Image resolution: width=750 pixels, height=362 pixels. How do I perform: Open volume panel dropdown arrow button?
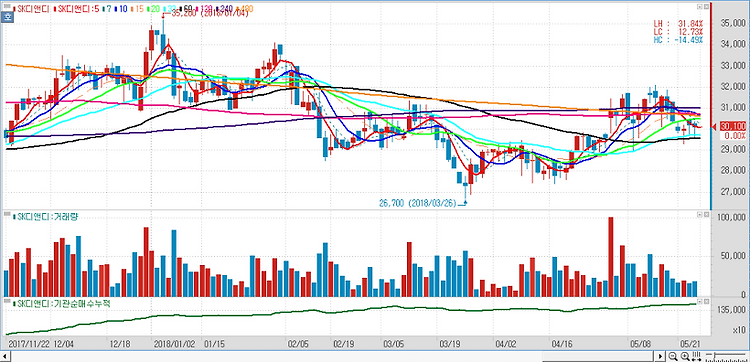(x=699, y=215)
